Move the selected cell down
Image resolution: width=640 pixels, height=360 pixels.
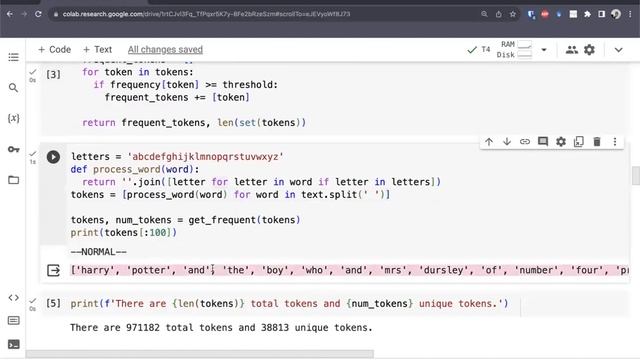pos(507,142)
